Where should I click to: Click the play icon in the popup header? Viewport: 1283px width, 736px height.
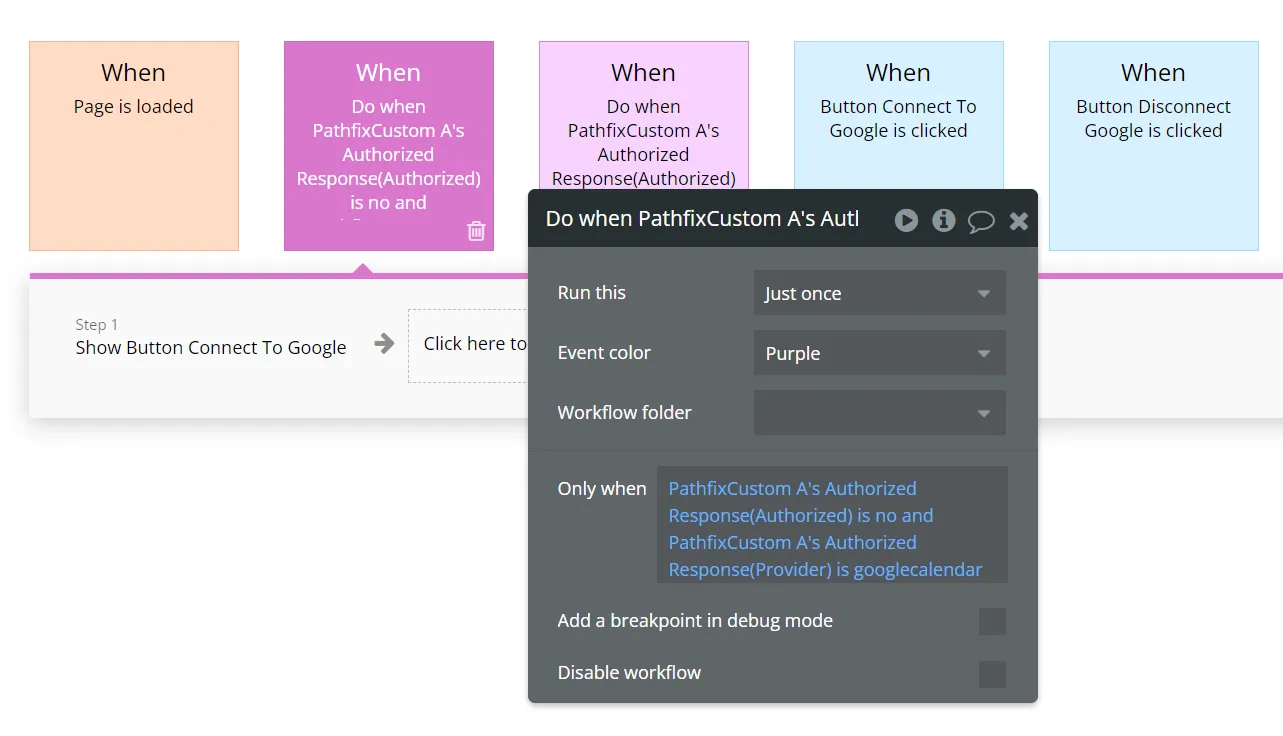click(906, 220)
